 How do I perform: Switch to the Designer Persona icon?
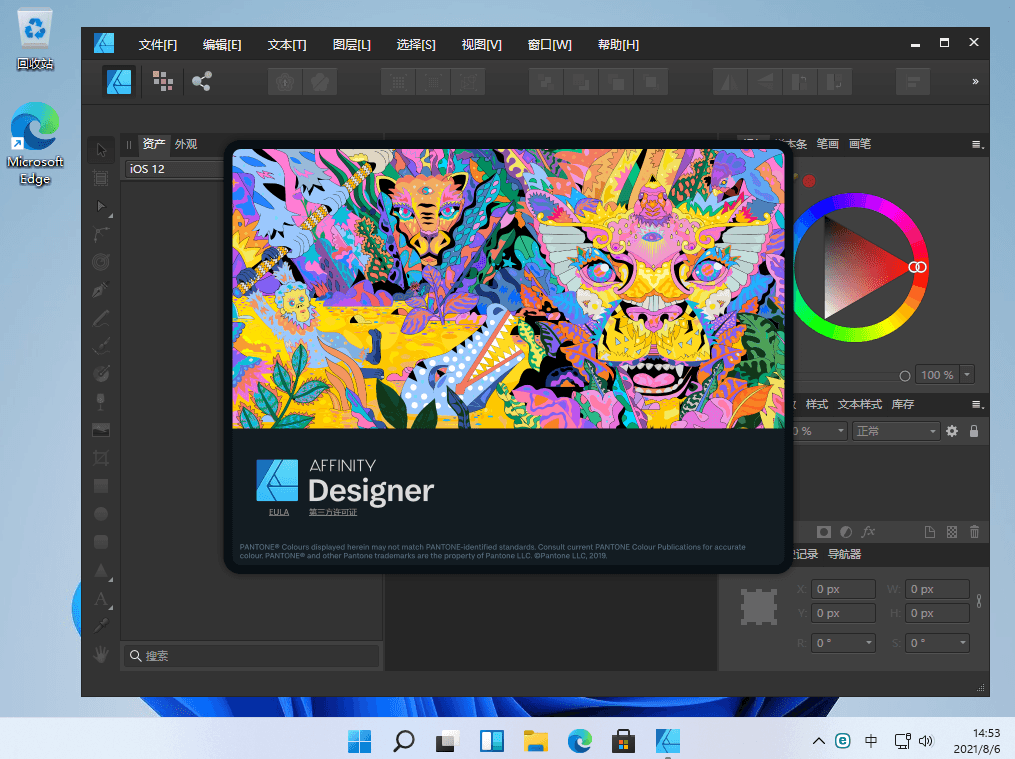[119, 82]
